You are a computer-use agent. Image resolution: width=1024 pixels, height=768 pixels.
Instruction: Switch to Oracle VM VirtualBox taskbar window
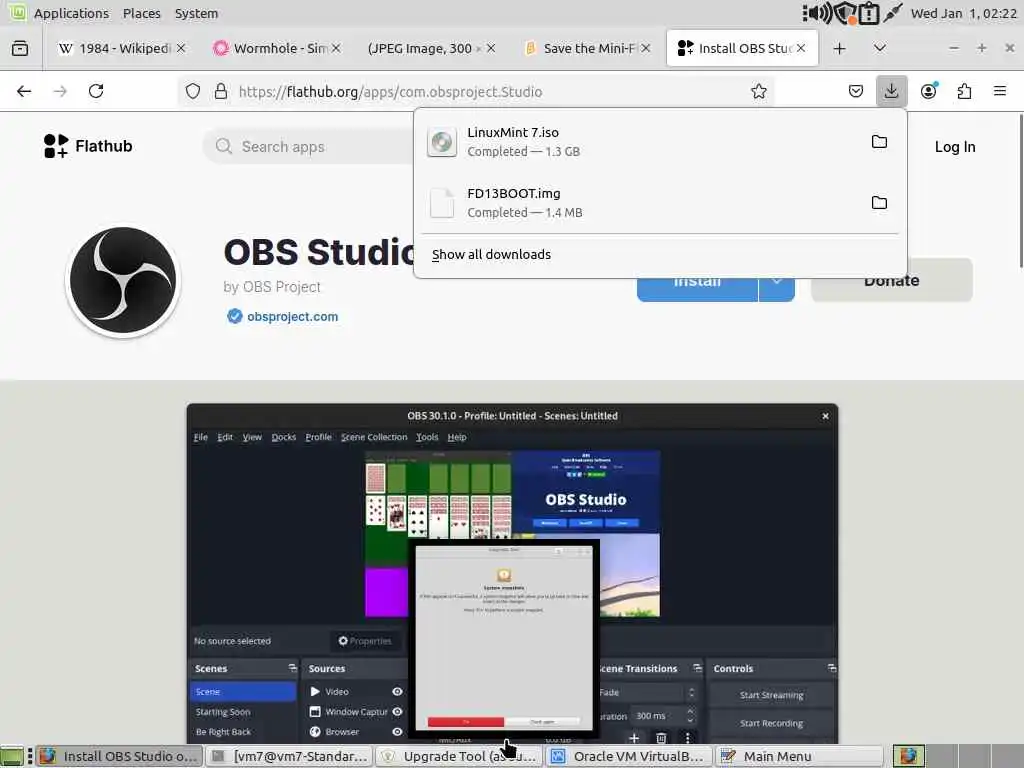pyautogui.click(x=630, y=756)
